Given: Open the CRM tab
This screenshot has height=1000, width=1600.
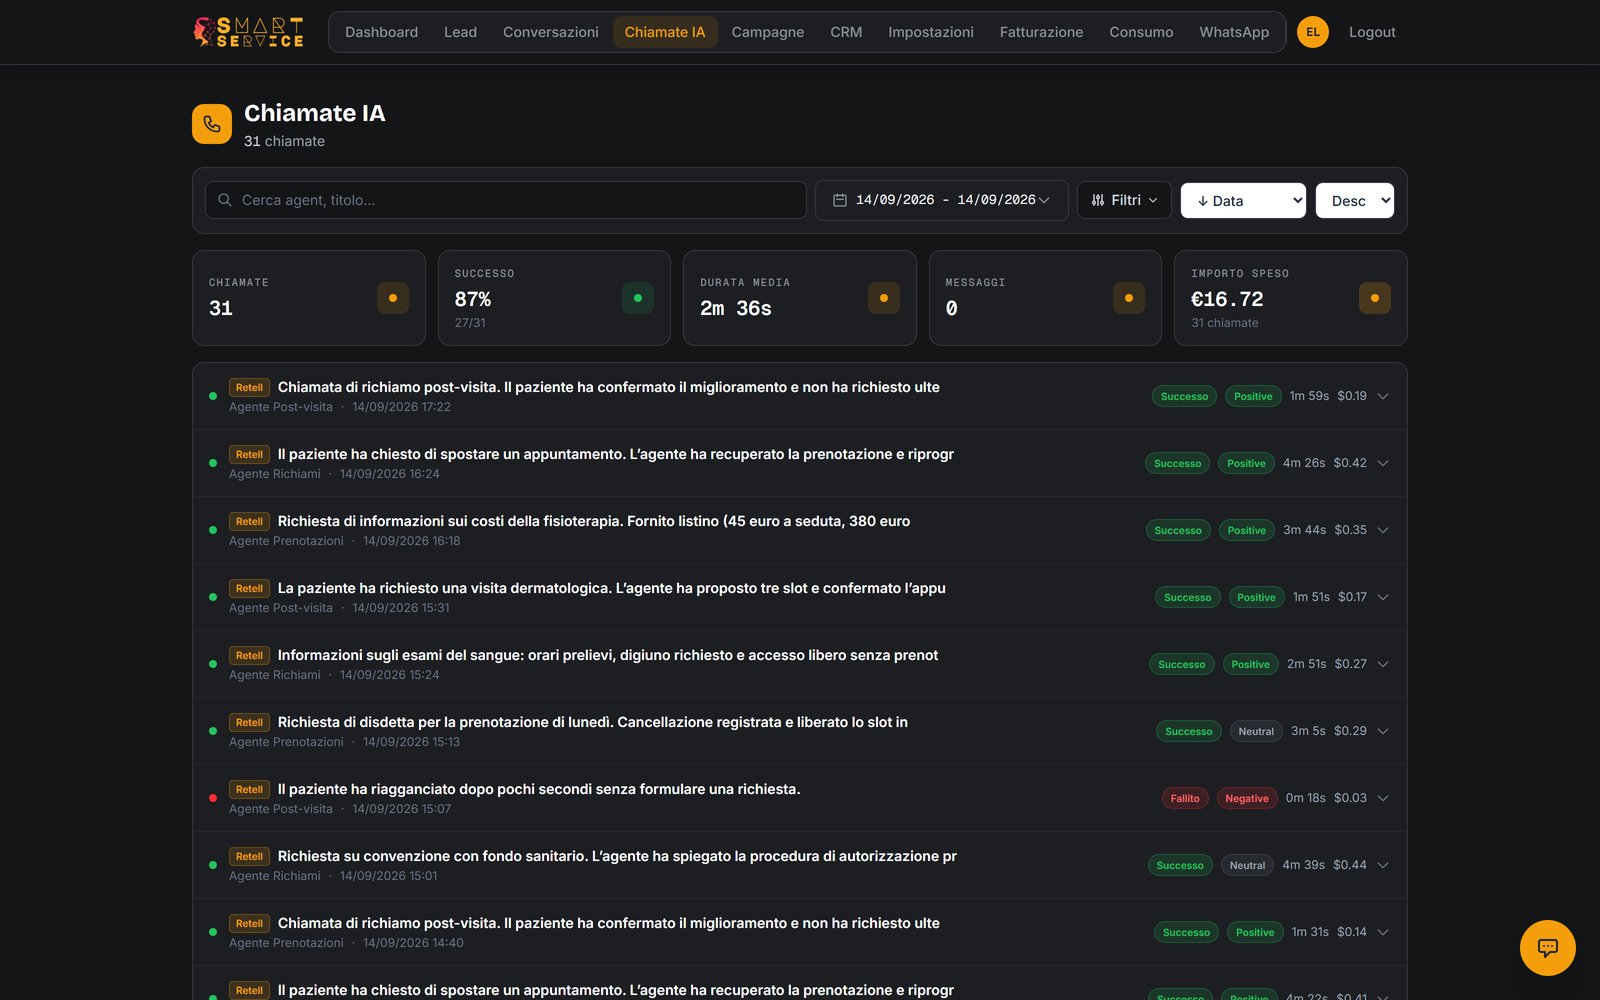Looking at the screenshot, I should click(x=846, y=32).
